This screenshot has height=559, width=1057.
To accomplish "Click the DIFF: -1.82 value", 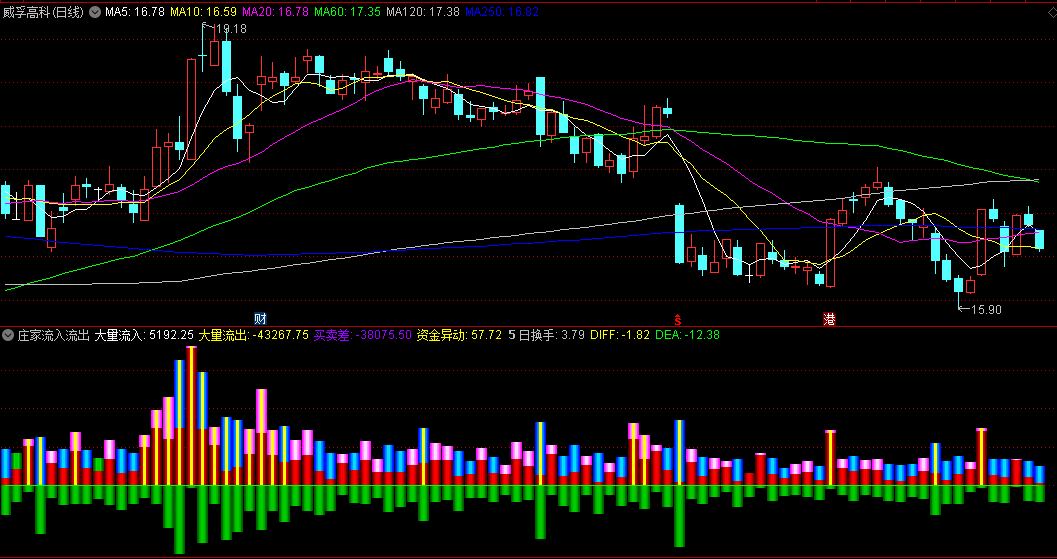I will [x=620, y=334].
